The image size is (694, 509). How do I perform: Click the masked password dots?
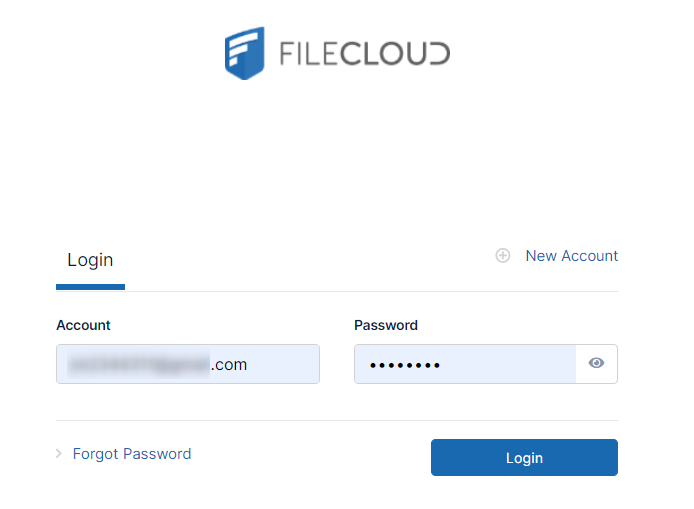pos(405,365)
